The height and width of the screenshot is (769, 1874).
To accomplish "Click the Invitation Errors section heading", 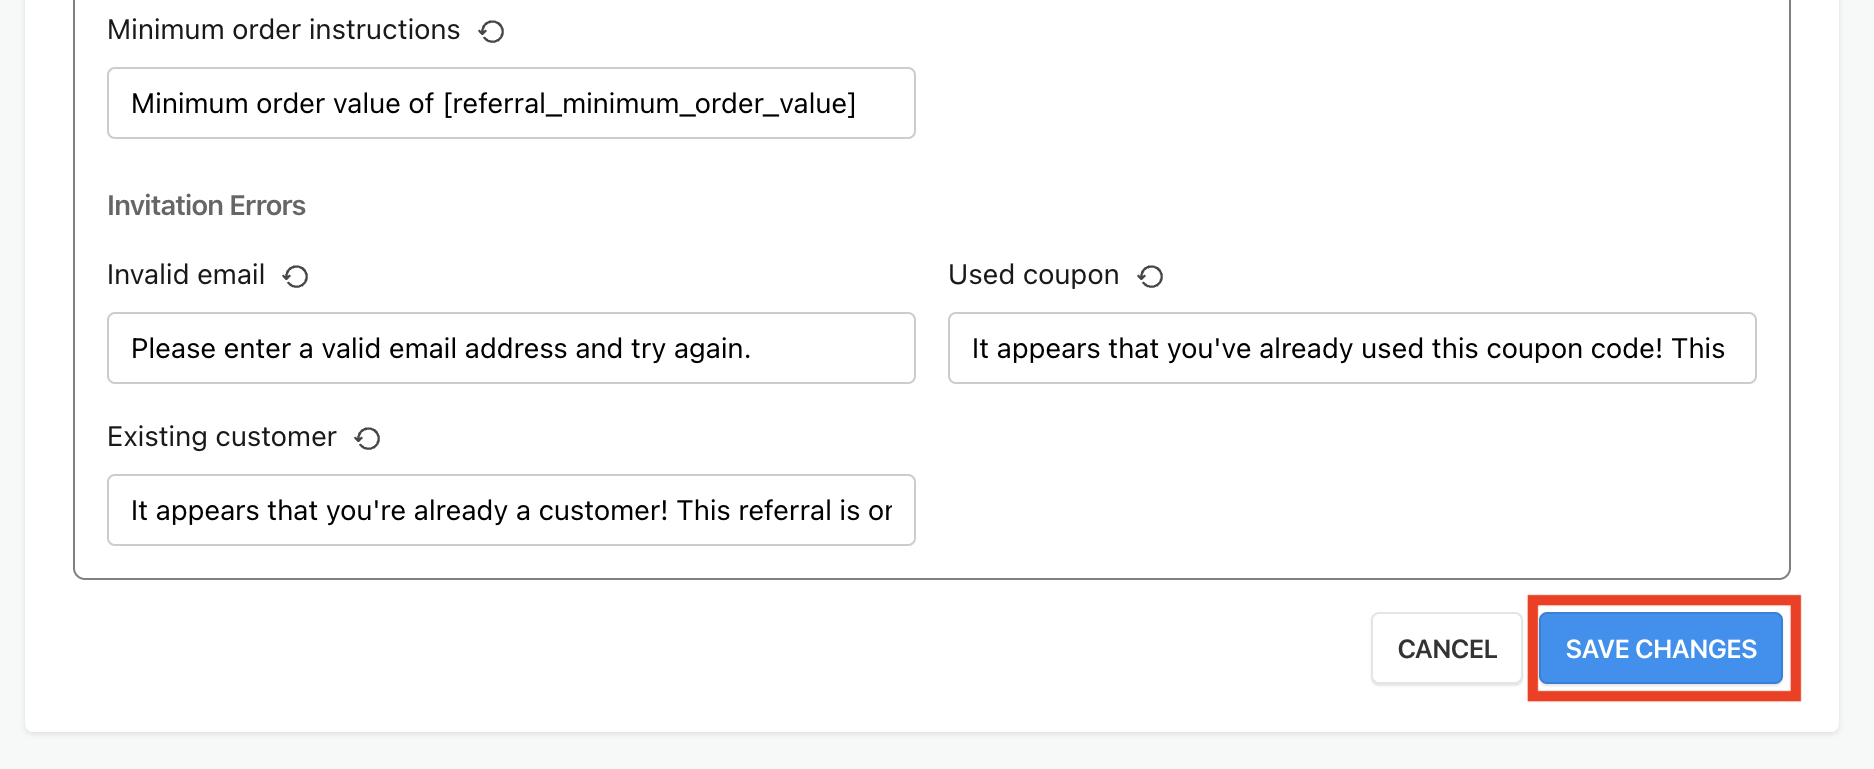I will 206,206.
